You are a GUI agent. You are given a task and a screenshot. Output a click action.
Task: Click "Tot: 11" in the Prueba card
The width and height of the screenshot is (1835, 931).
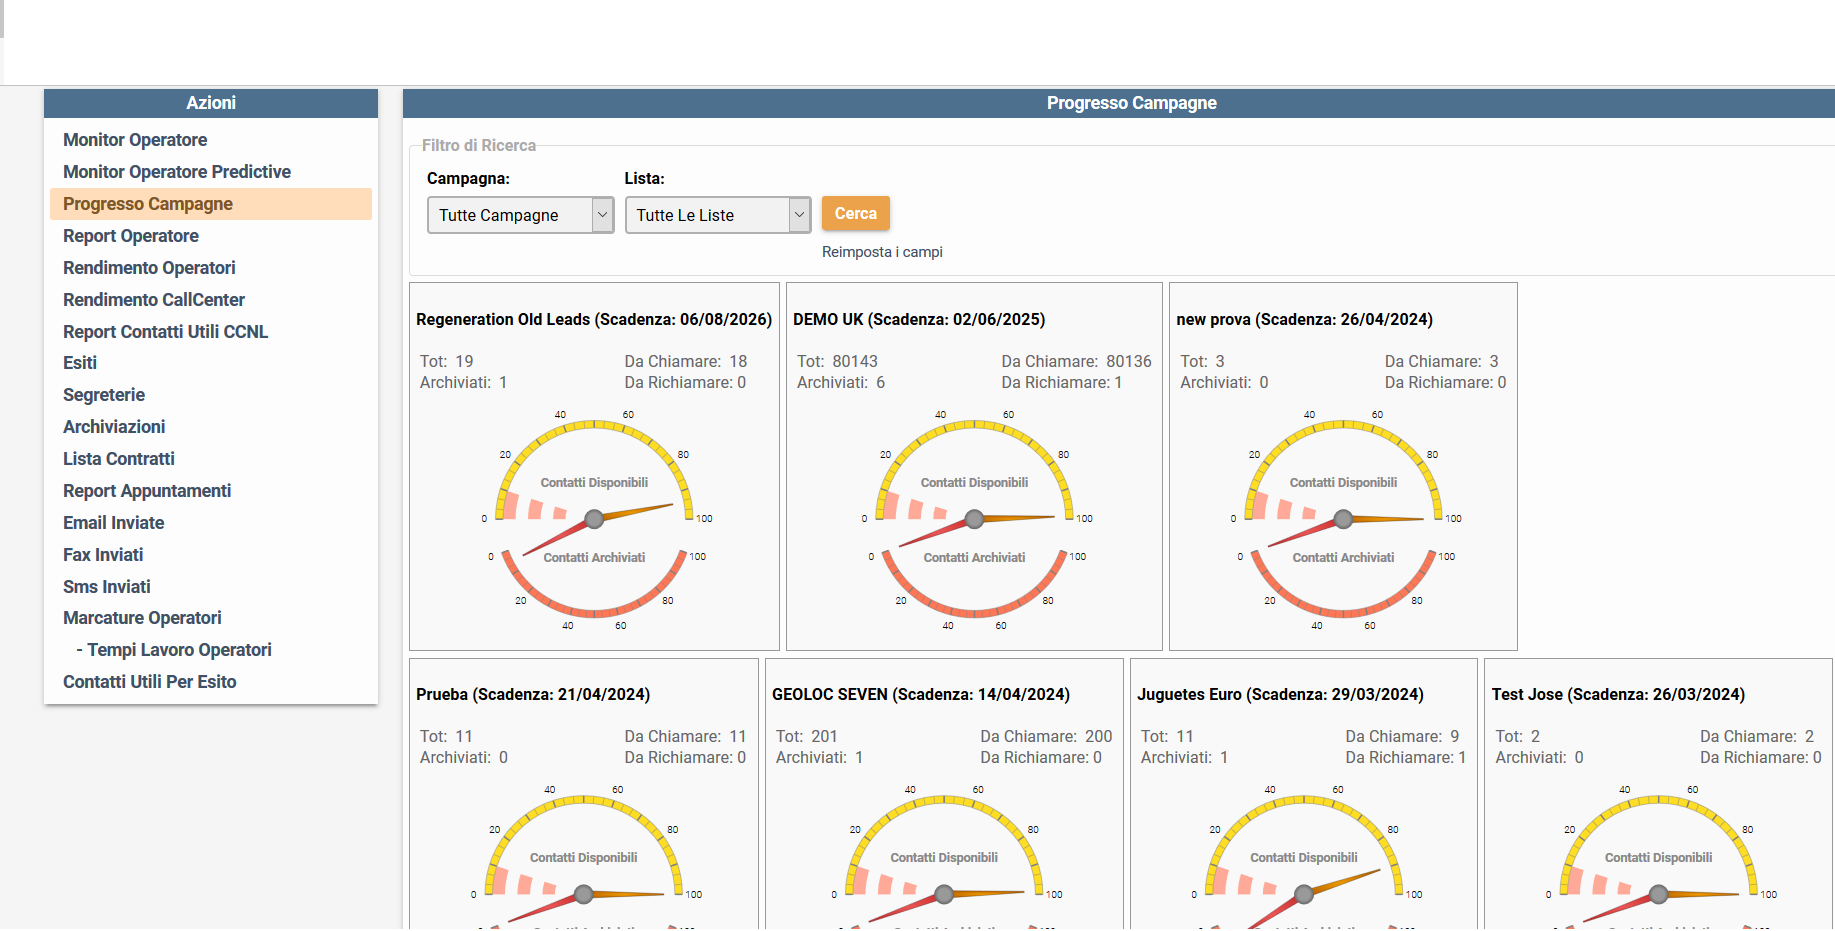[447, 737]
